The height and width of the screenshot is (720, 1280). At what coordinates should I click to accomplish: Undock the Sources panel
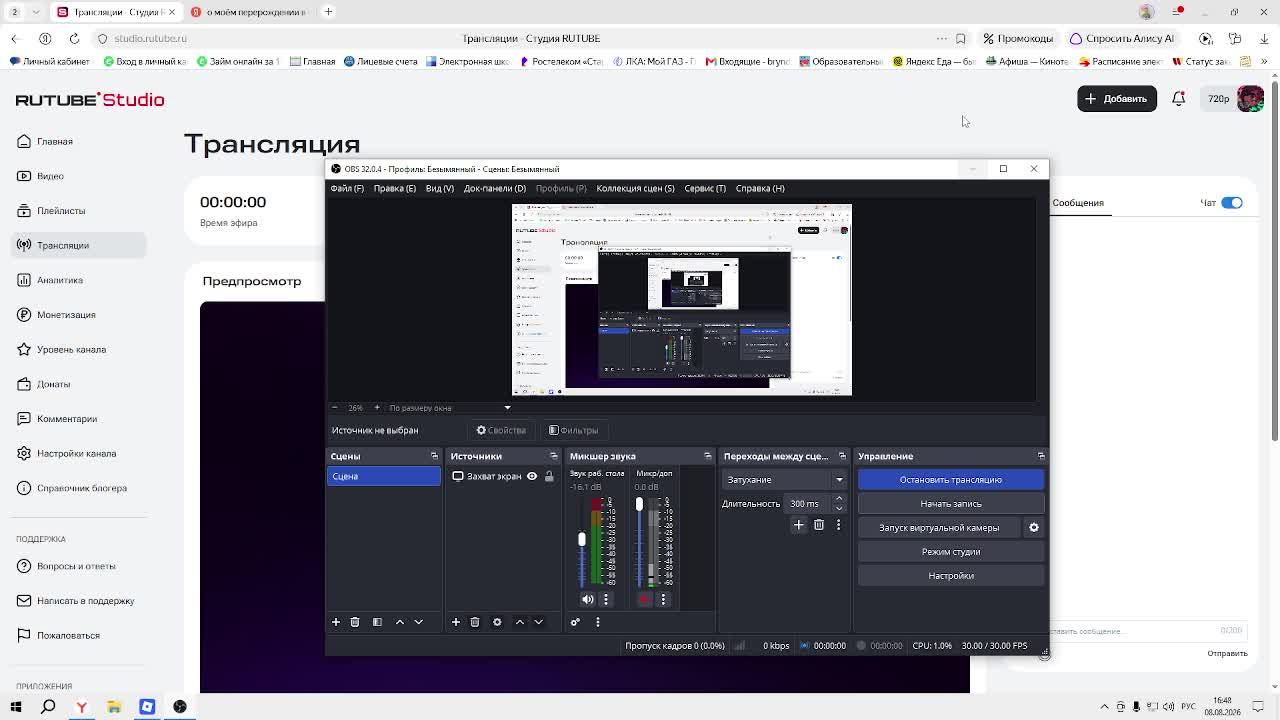point(553,456)
